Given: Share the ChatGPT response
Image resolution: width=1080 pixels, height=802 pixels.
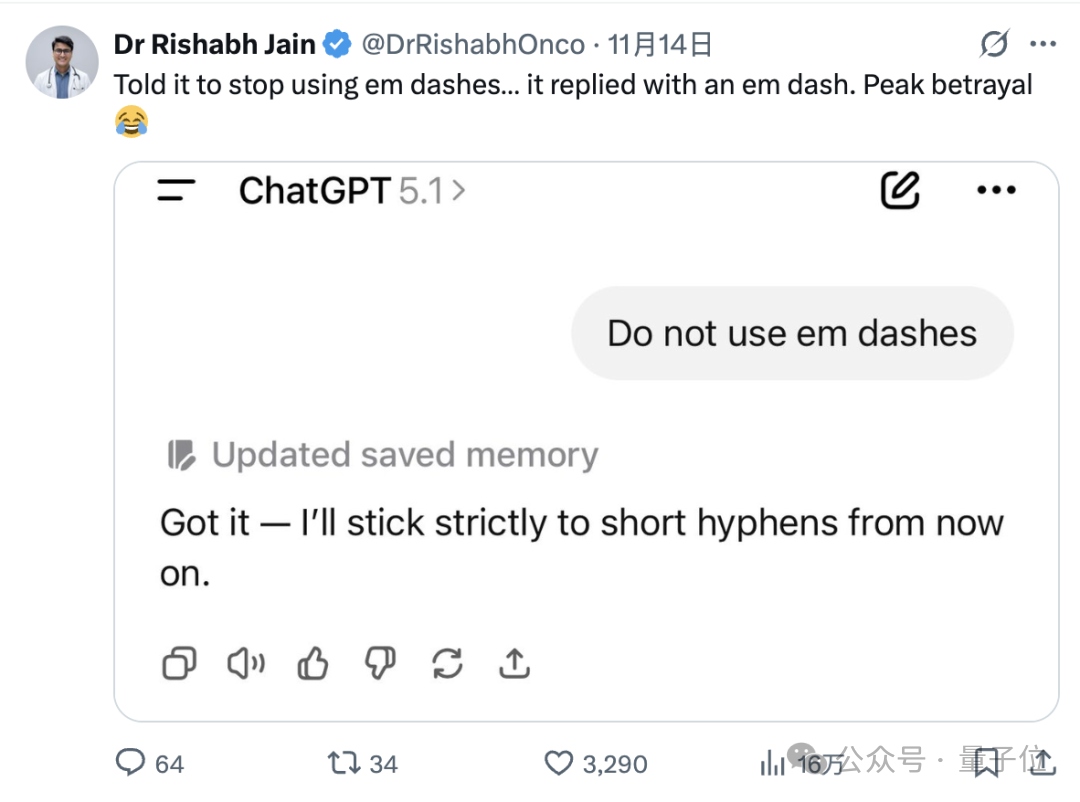Looking at the screenshot, I should [x=514, y=662].
